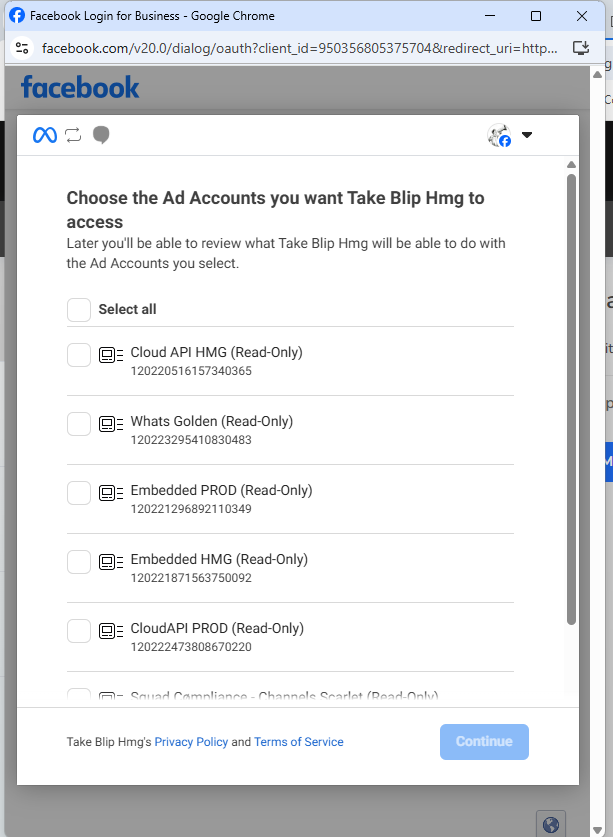613x837 pixels.
Task: Check the Select all checkbox
Action: (79, 310)
